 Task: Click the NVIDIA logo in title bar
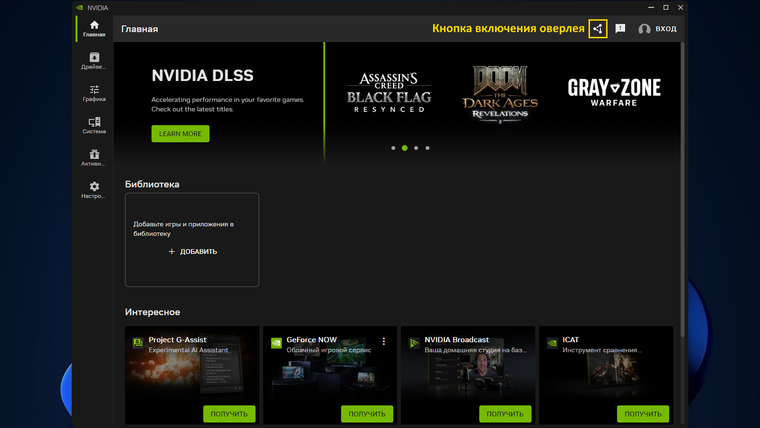coord(79,8)
